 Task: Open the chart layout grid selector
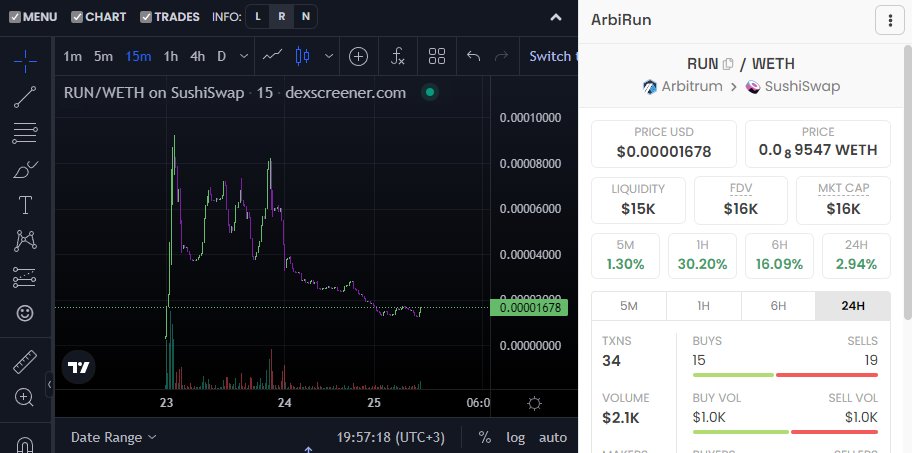point(437,56)
